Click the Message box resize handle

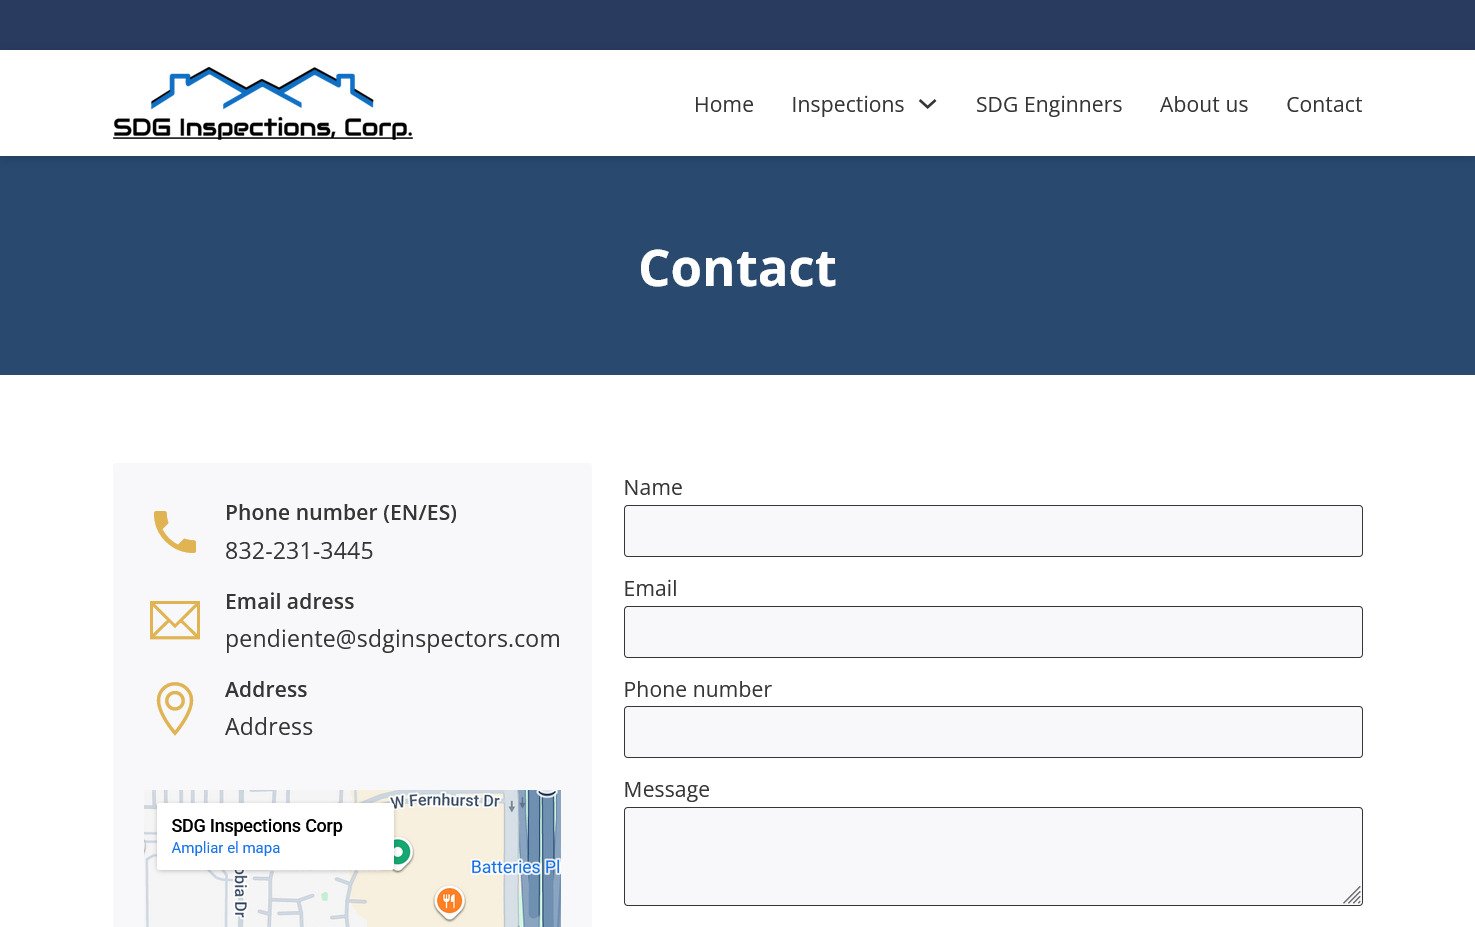[1352, 896]
